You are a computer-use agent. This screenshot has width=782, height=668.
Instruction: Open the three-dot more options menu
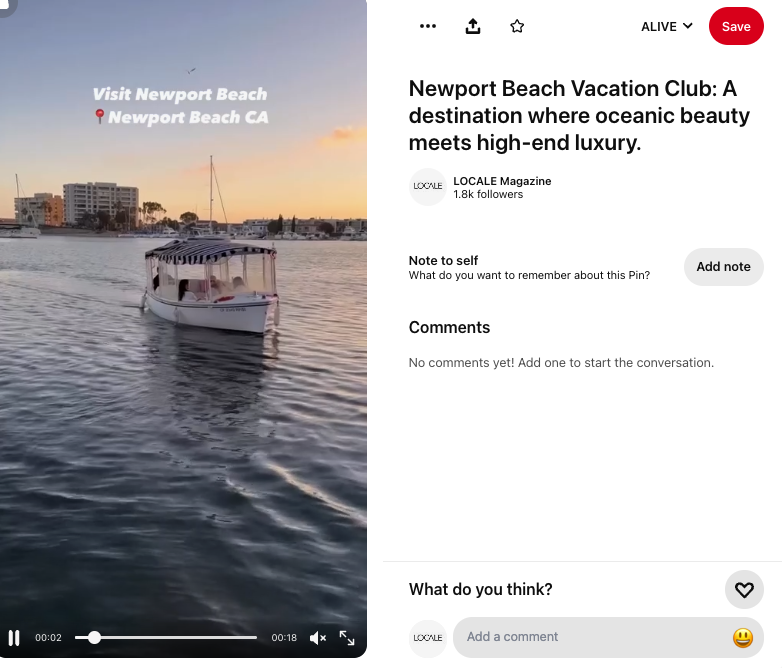pyautogui.click(x=428, y=26)
